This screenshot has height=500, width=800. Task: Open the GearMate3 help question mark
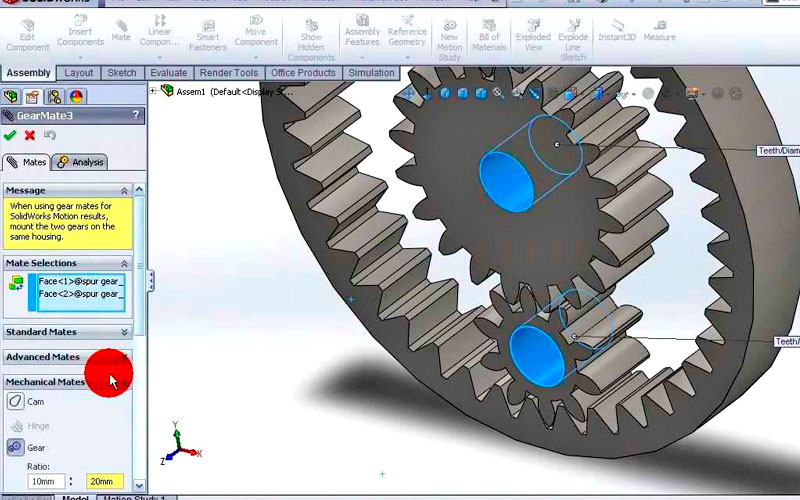[136, 116]
